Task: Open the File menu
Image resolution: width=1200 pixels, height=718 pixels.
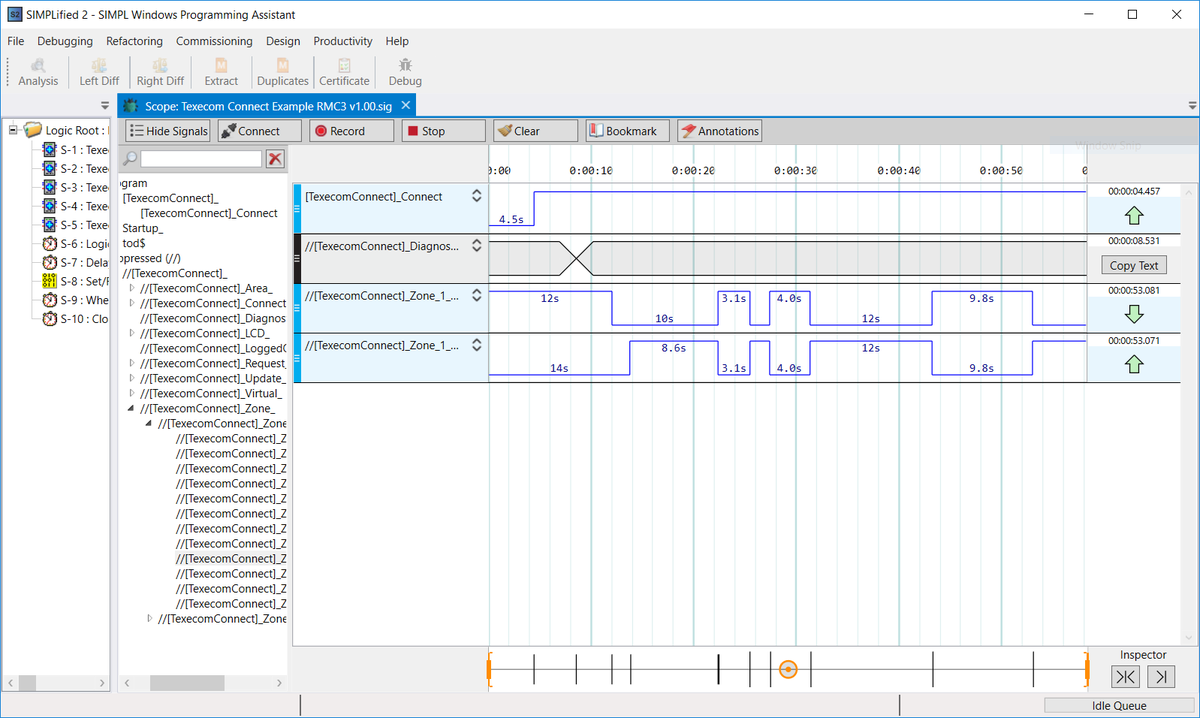Action: point(16,41)
